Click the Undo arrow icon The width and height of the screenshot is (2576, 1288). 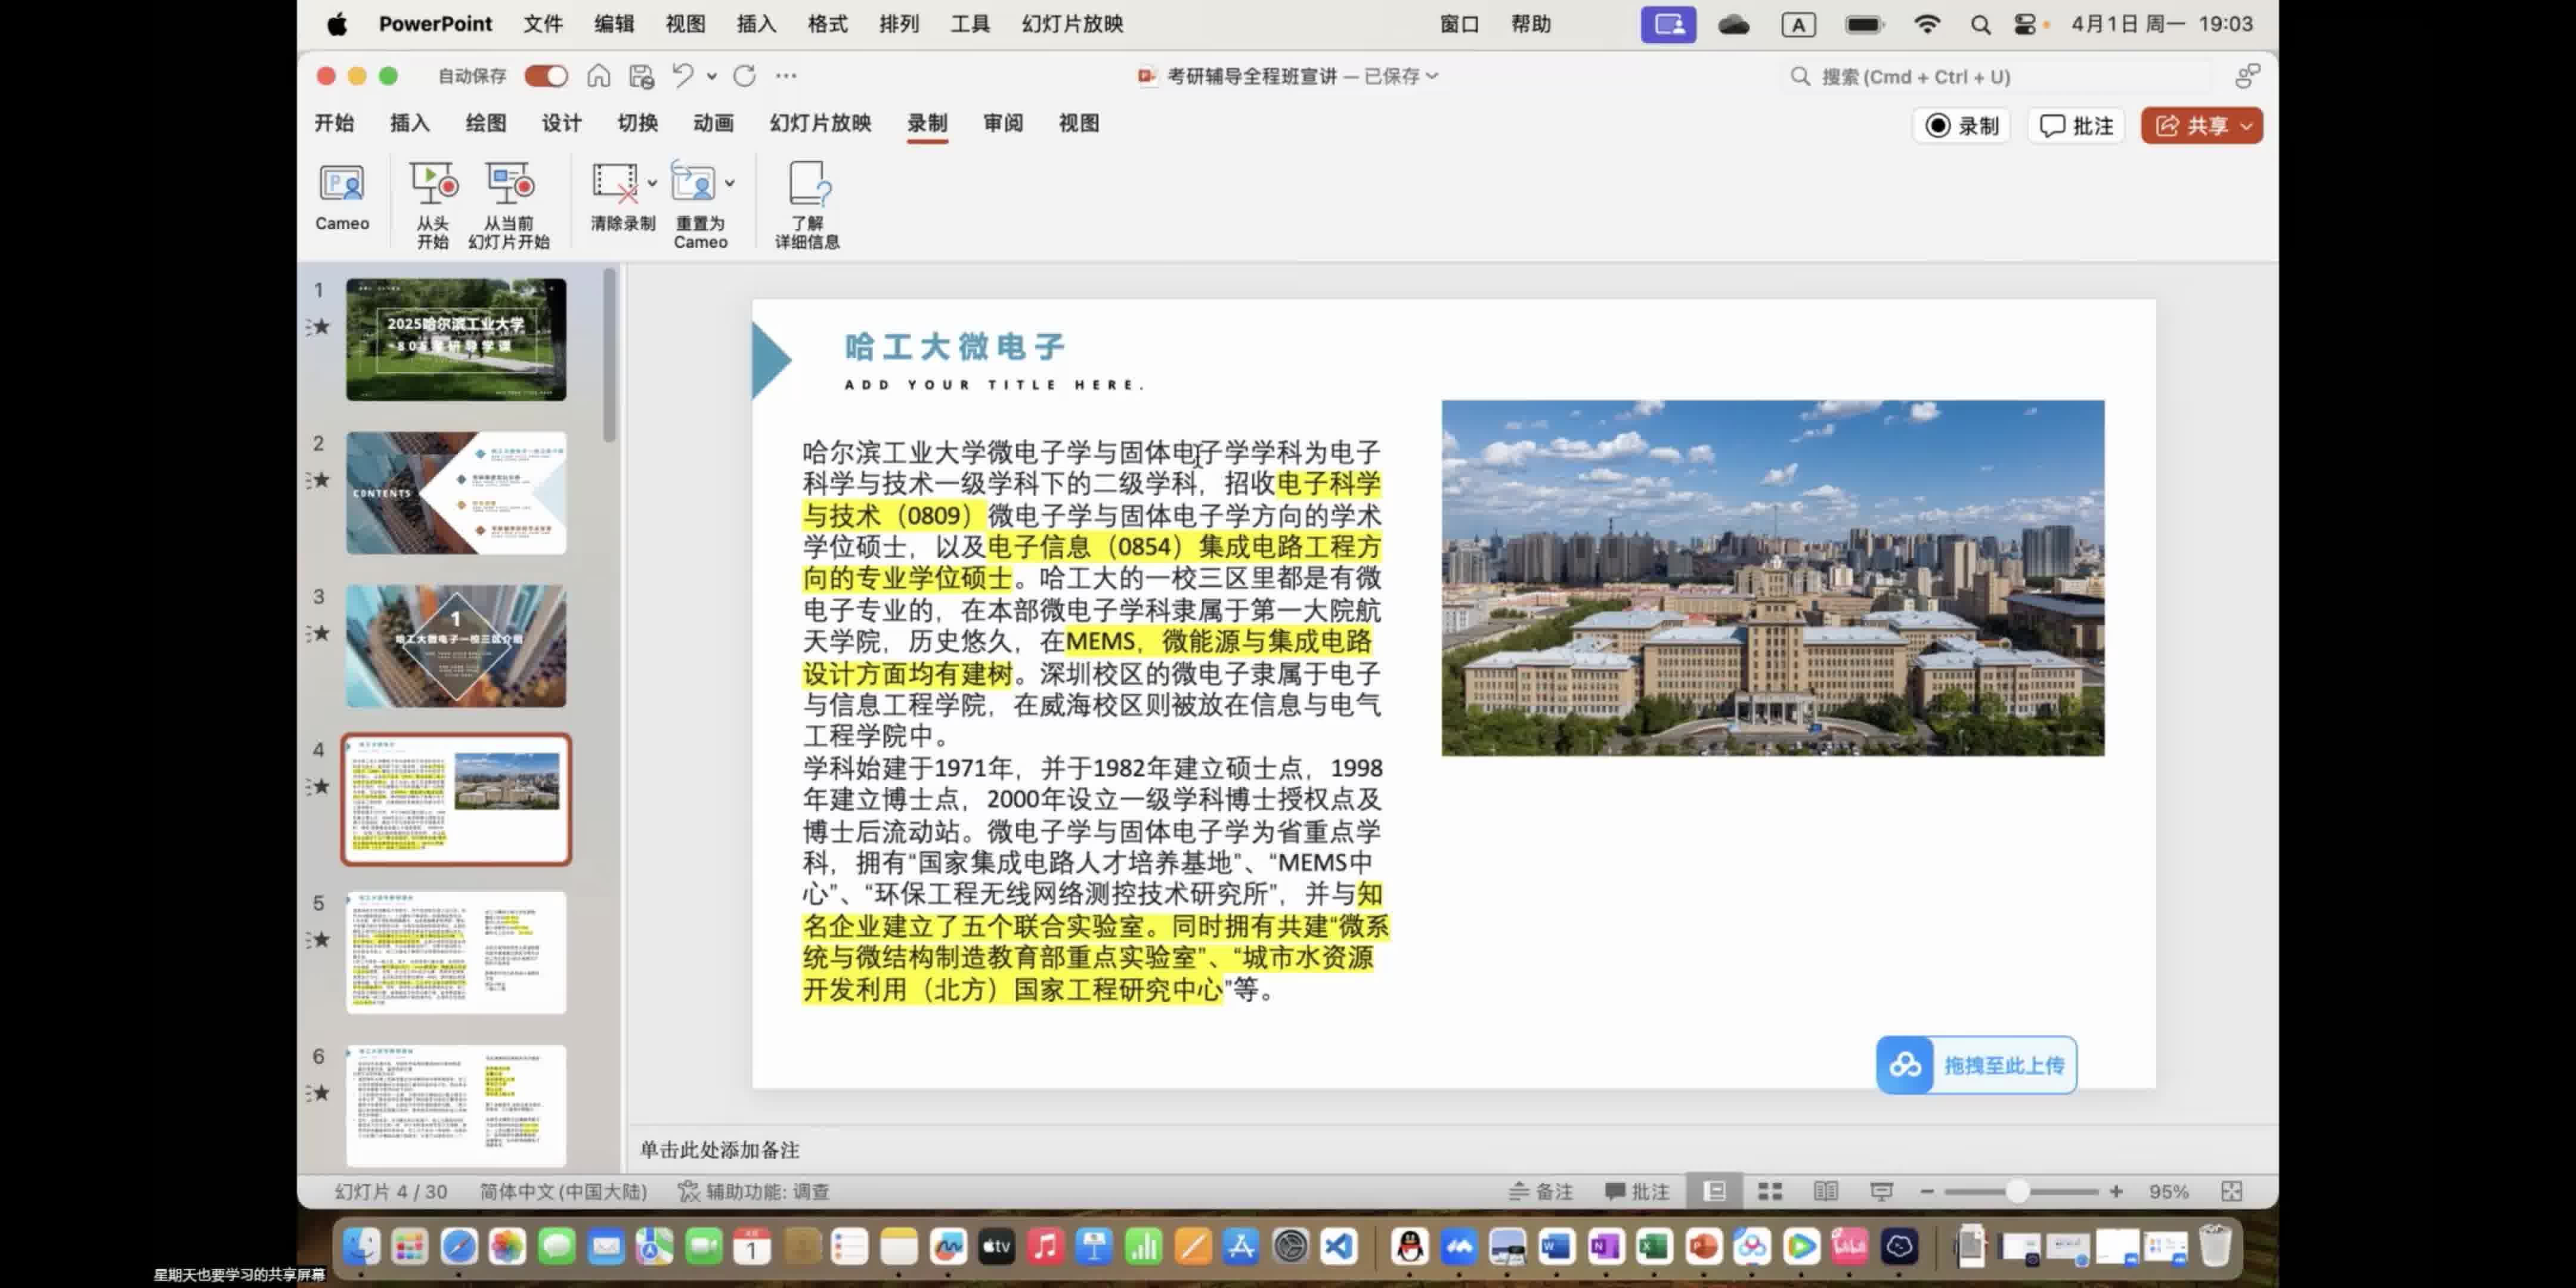683,76
